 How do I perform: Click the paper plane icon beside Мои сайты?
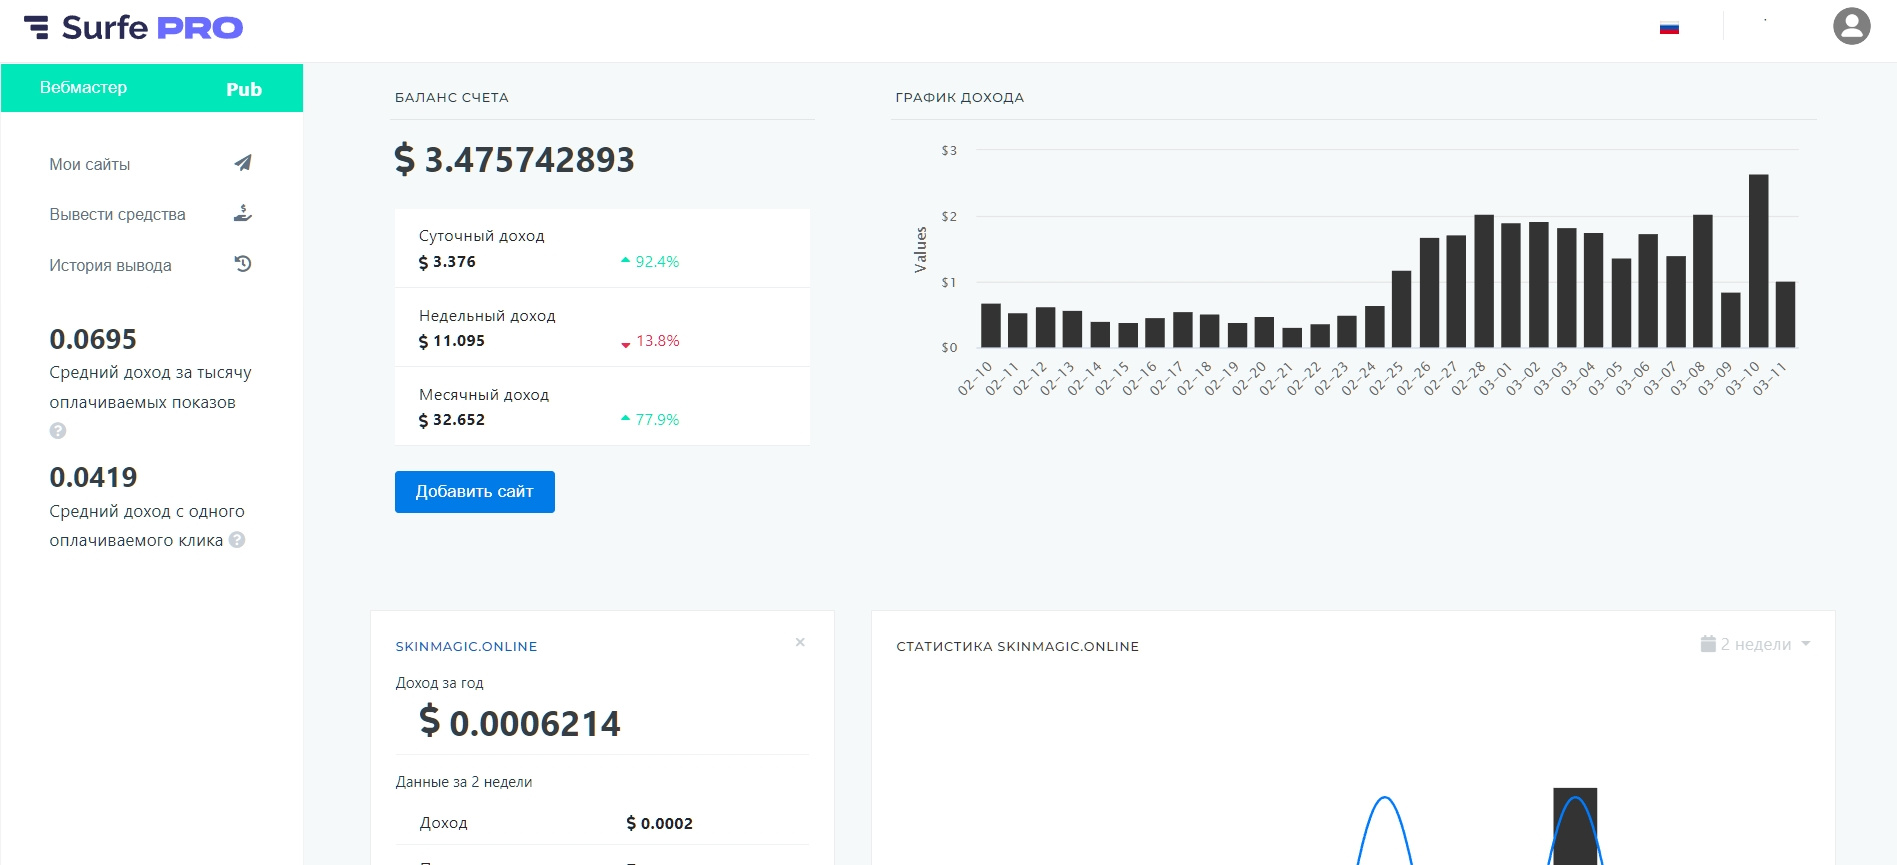tap(243, 163)
